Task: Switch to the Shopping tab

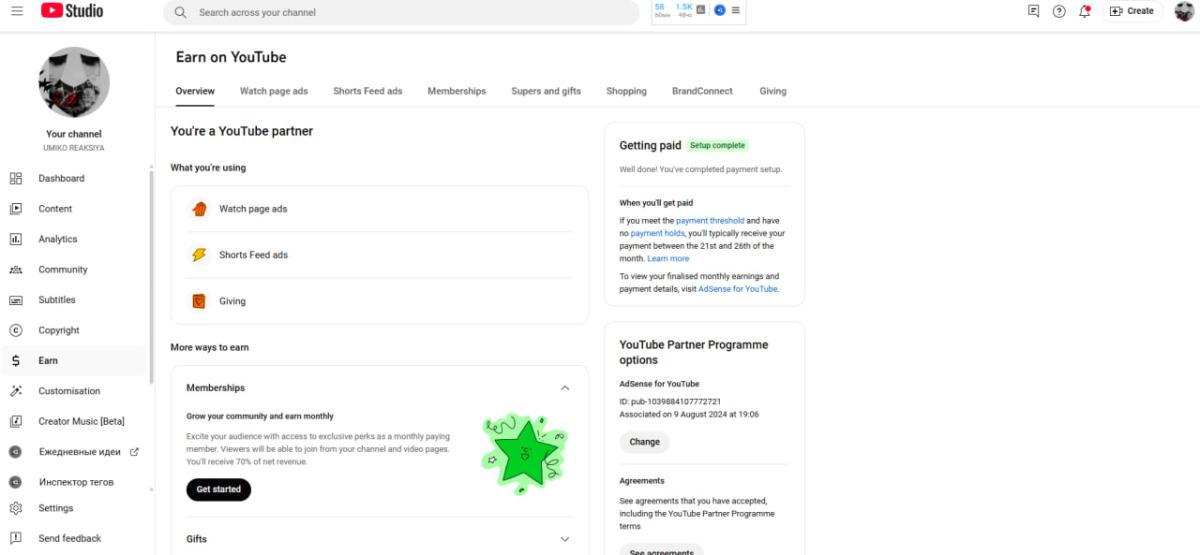Action: point(626,91)
